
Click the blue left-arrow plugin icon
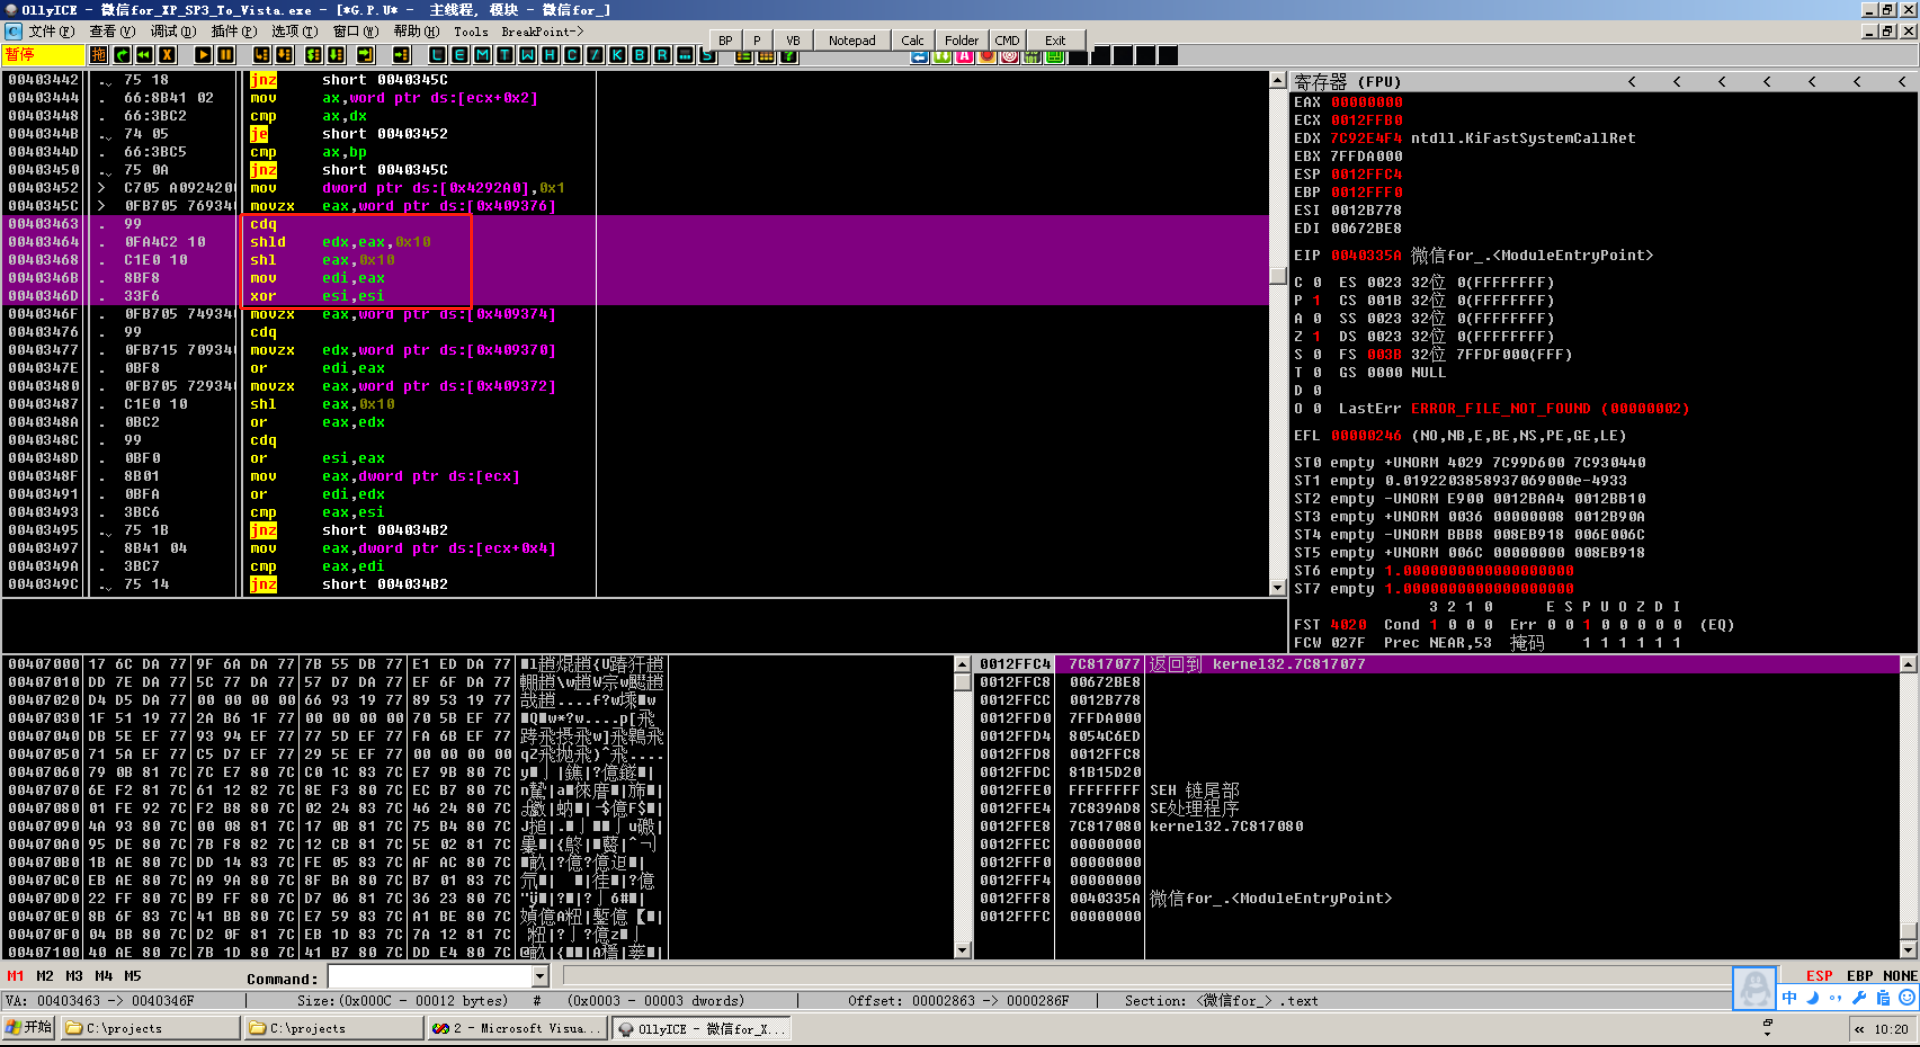pyautogui.click(x=919, y=57)
